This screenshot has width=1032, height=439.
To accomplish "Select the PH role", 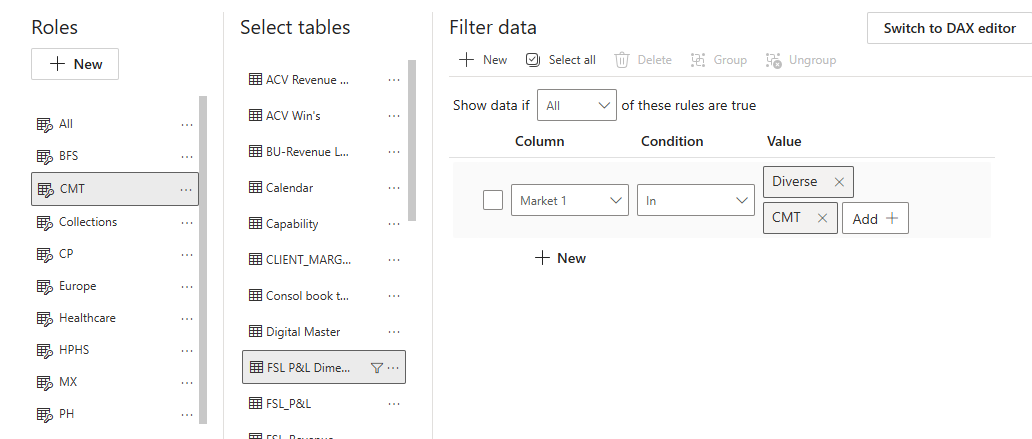I will coord(115,415).
